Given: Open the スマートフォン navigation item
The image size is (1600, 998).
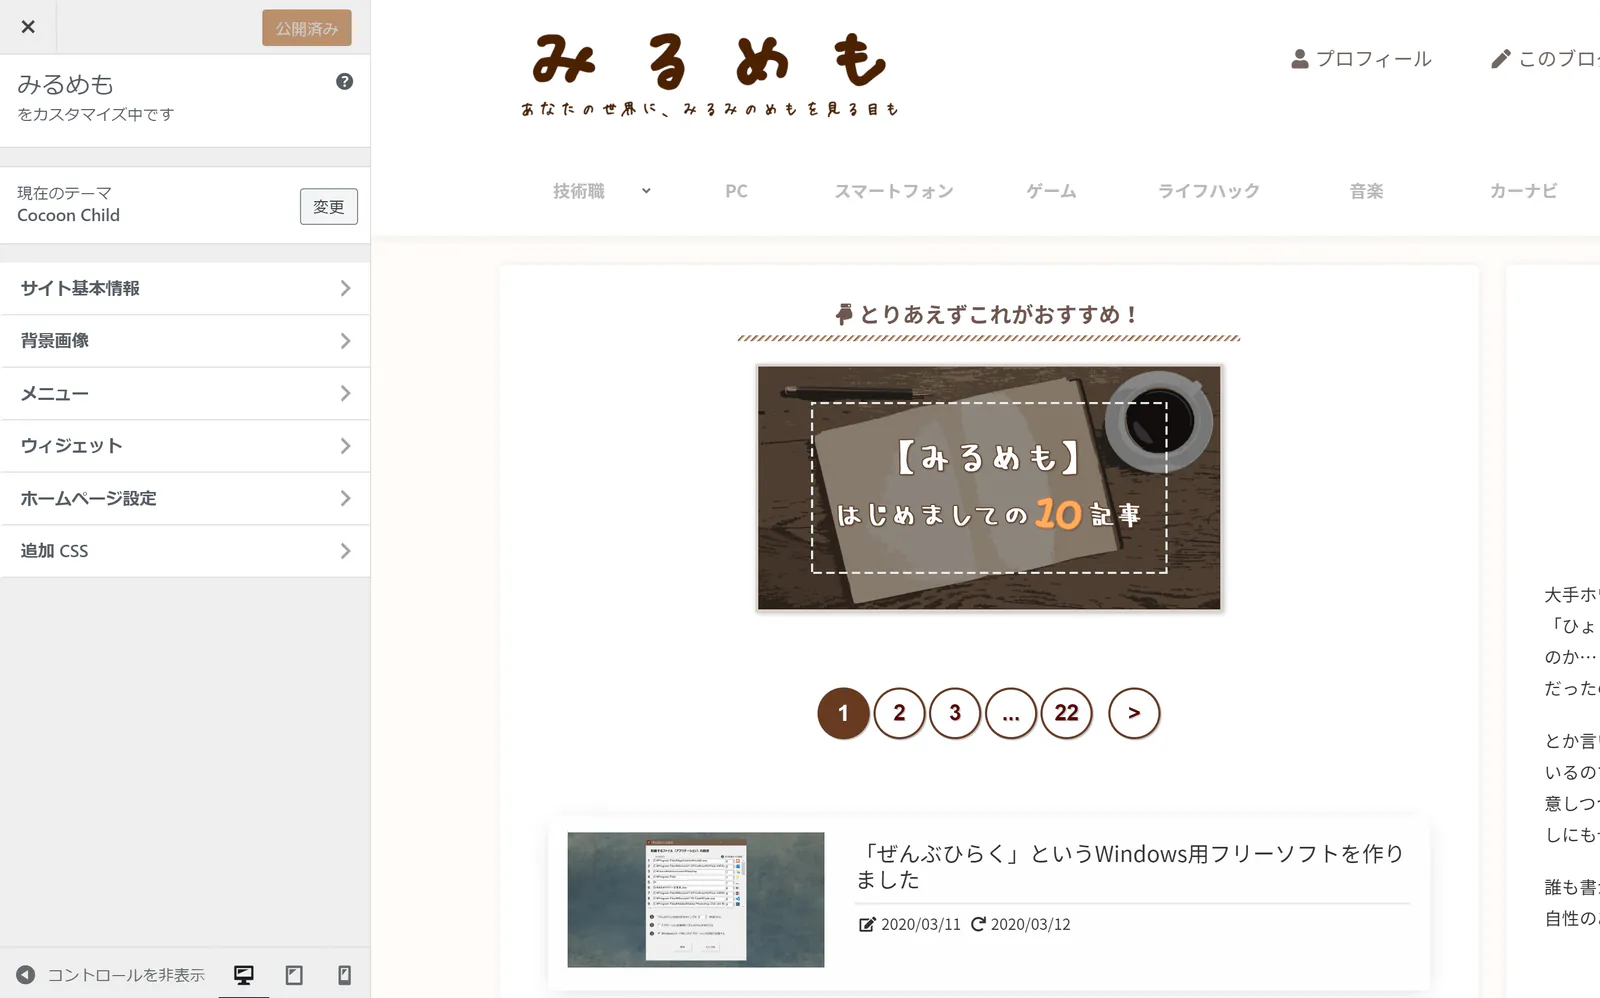Looking at the screenshot, I should [894, 191].
